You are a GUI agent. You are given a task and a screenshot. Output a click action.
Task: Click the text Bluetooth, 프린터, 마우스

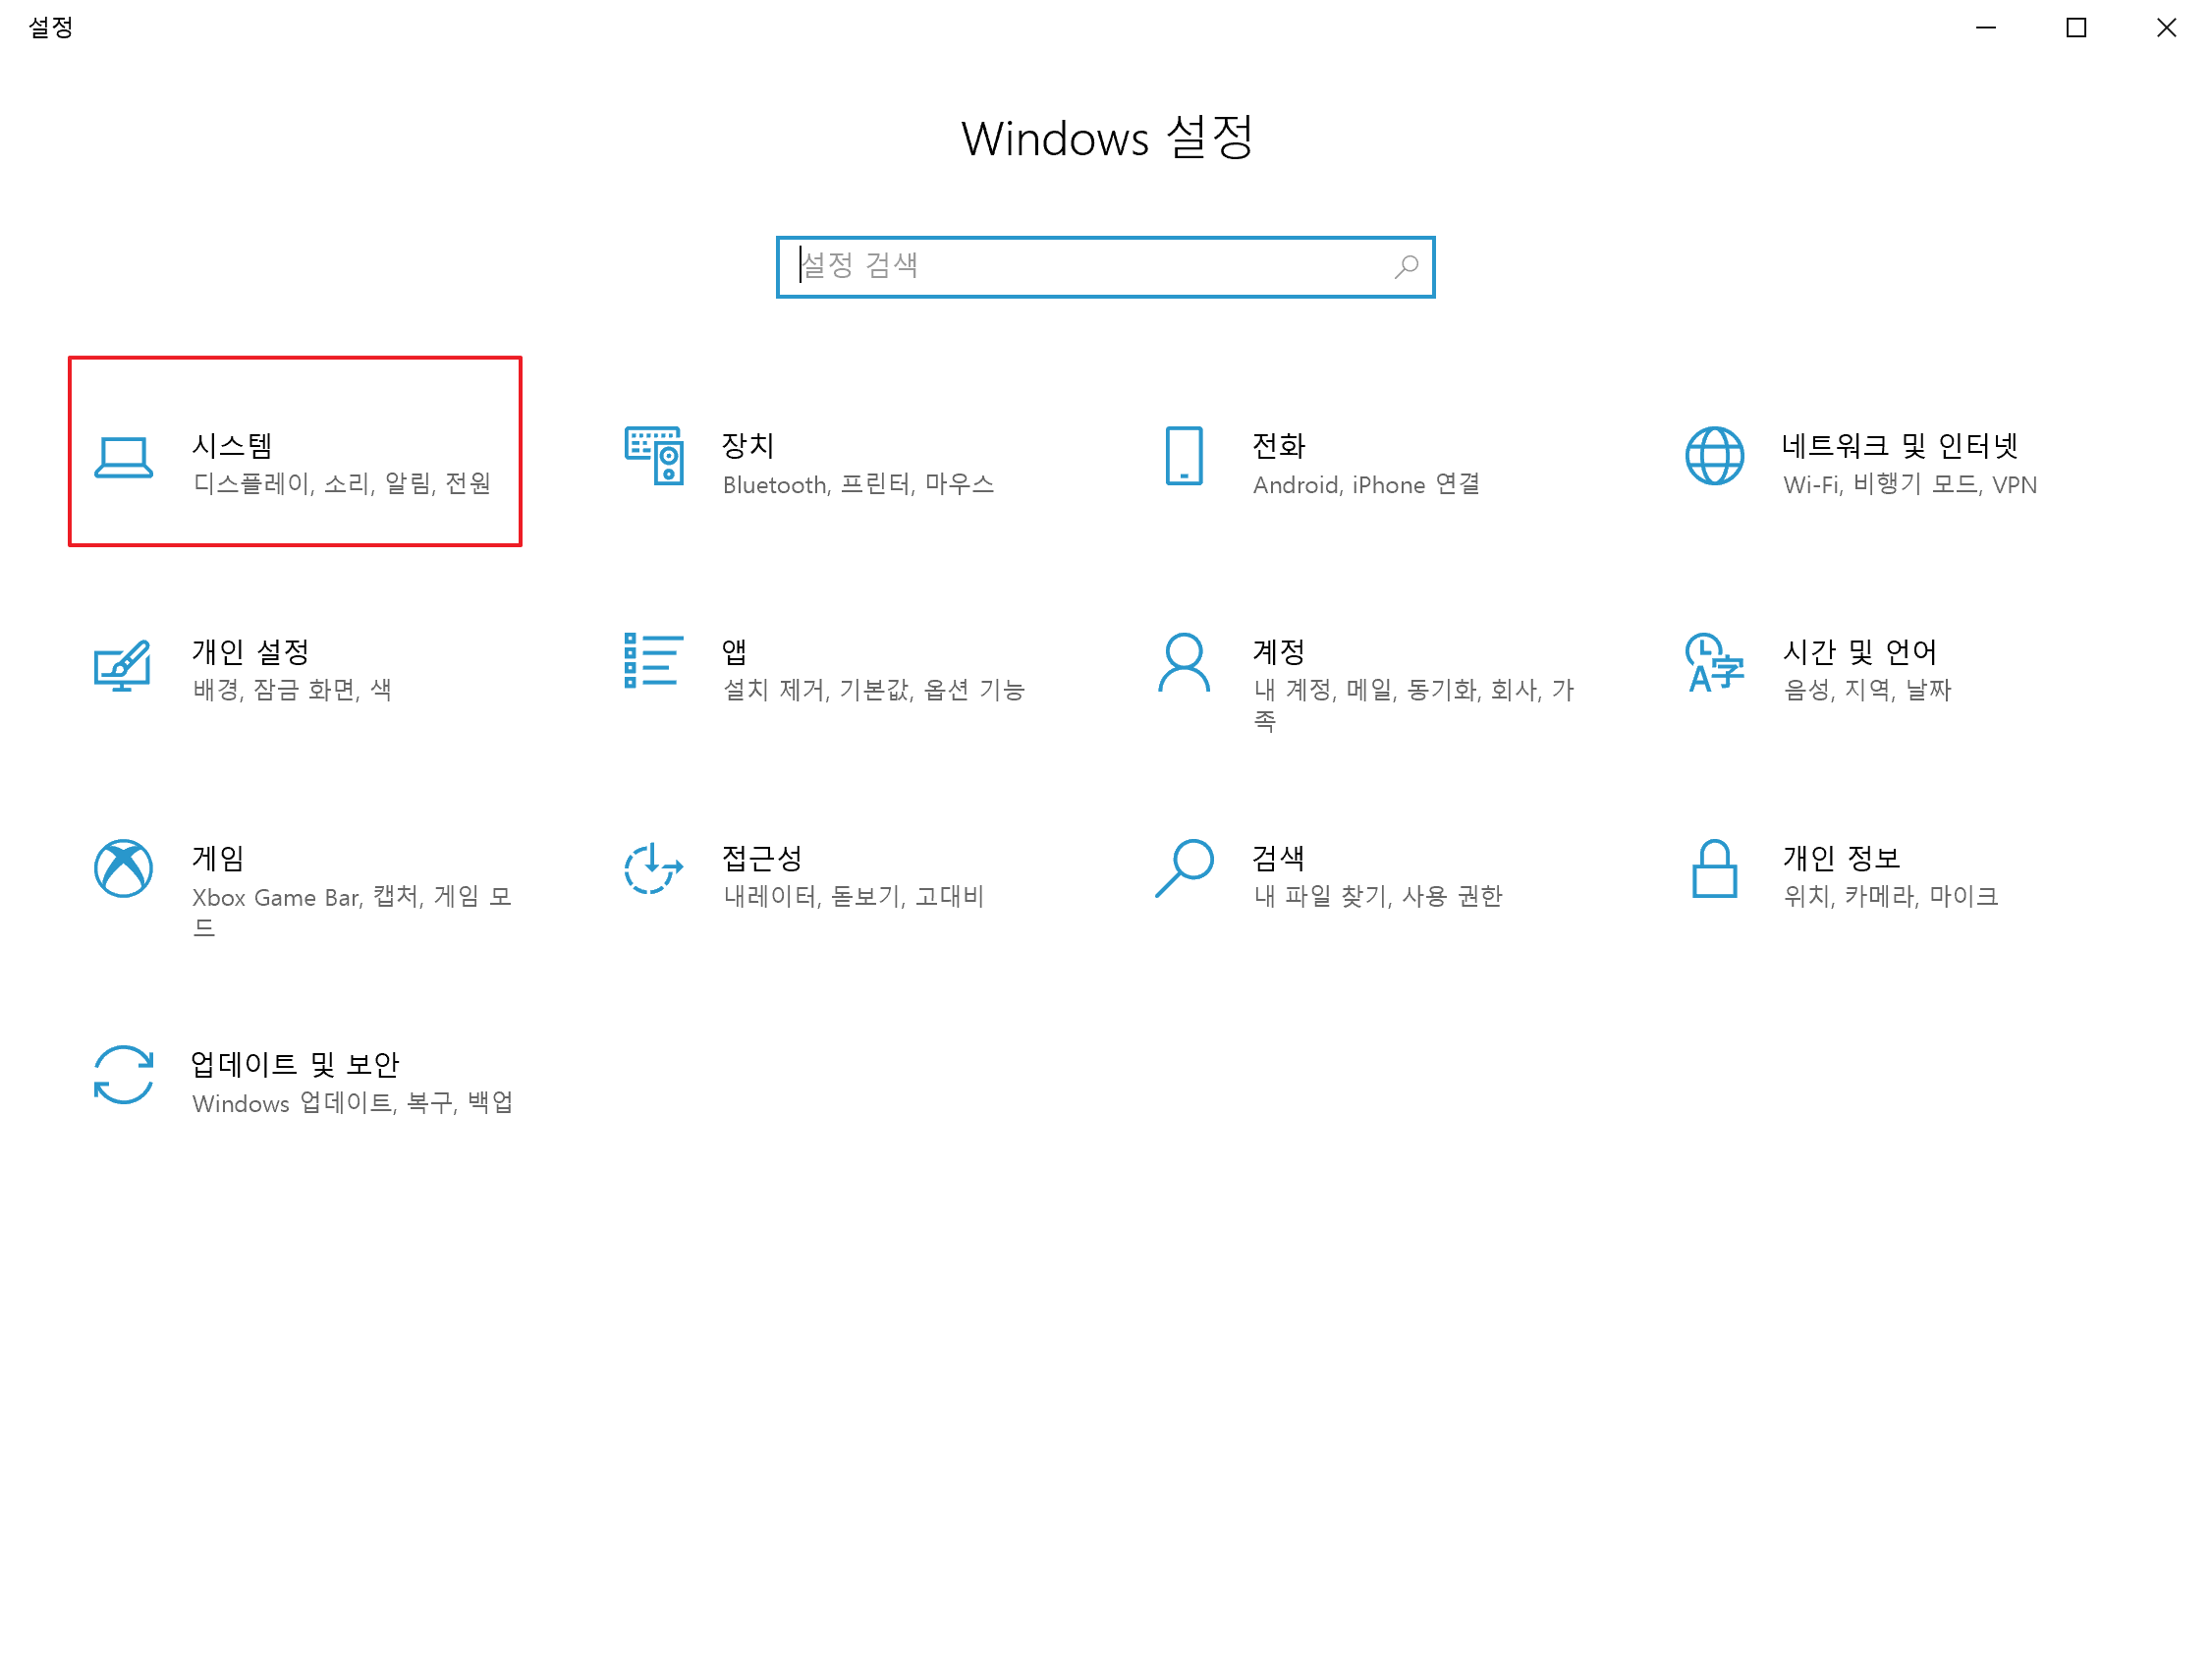(859, 484)
